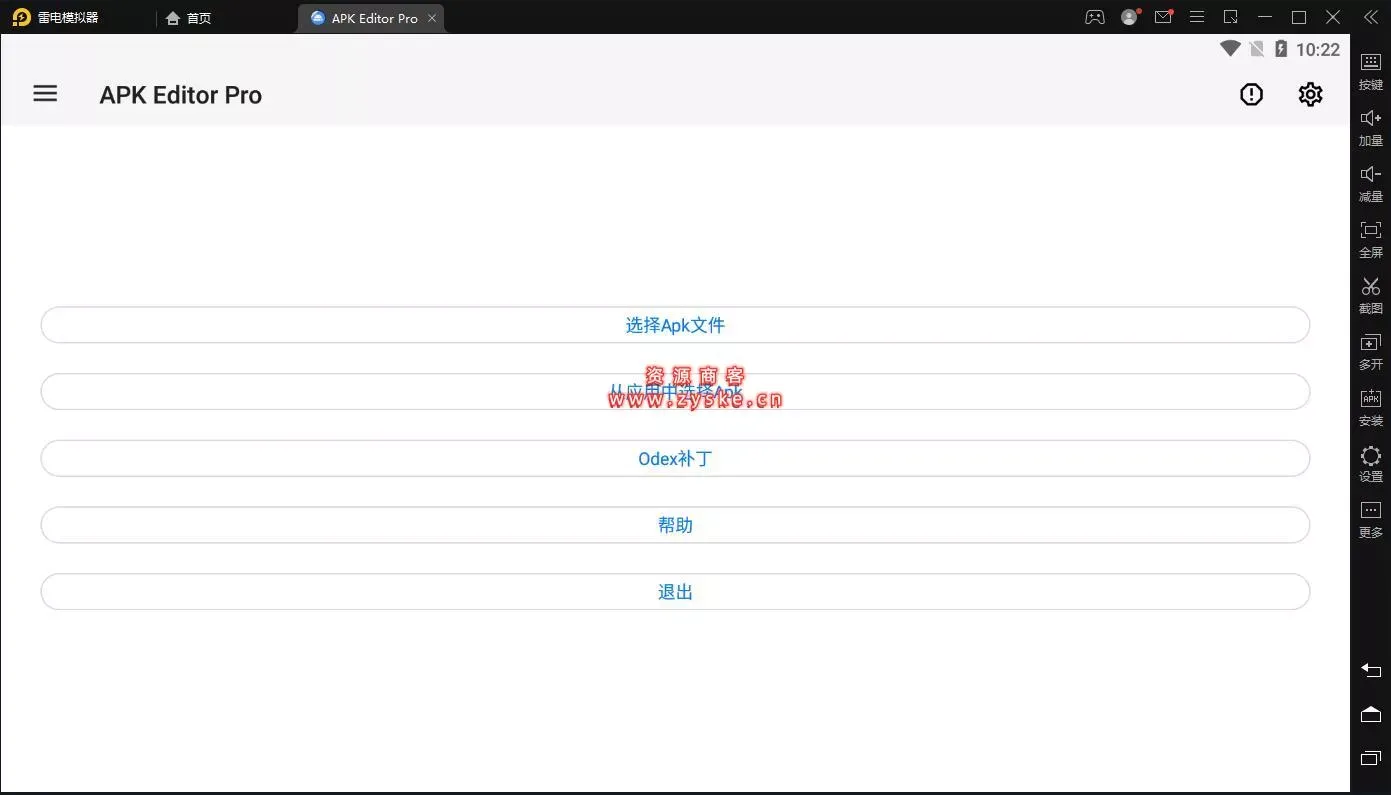Image resolution: width=1391 pixels, height=795 pixels.
Task: Open the hamburger navigation menu
Action: click(45, 94)
